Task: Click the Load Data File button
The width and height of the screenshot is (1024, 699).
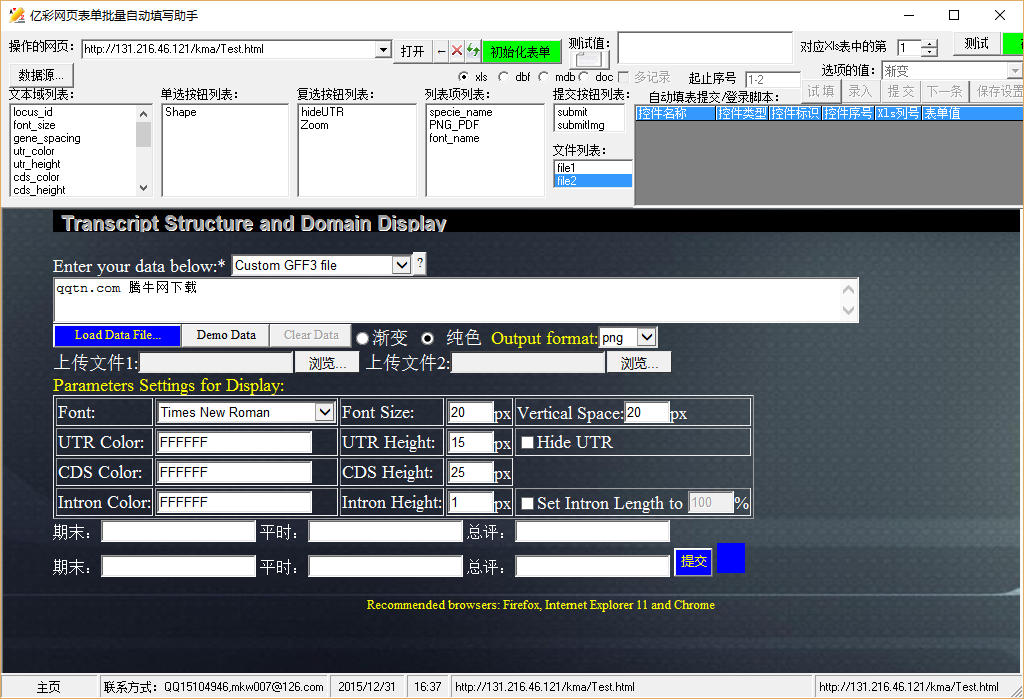Action: pyautogui.click(x=119, y=335)
